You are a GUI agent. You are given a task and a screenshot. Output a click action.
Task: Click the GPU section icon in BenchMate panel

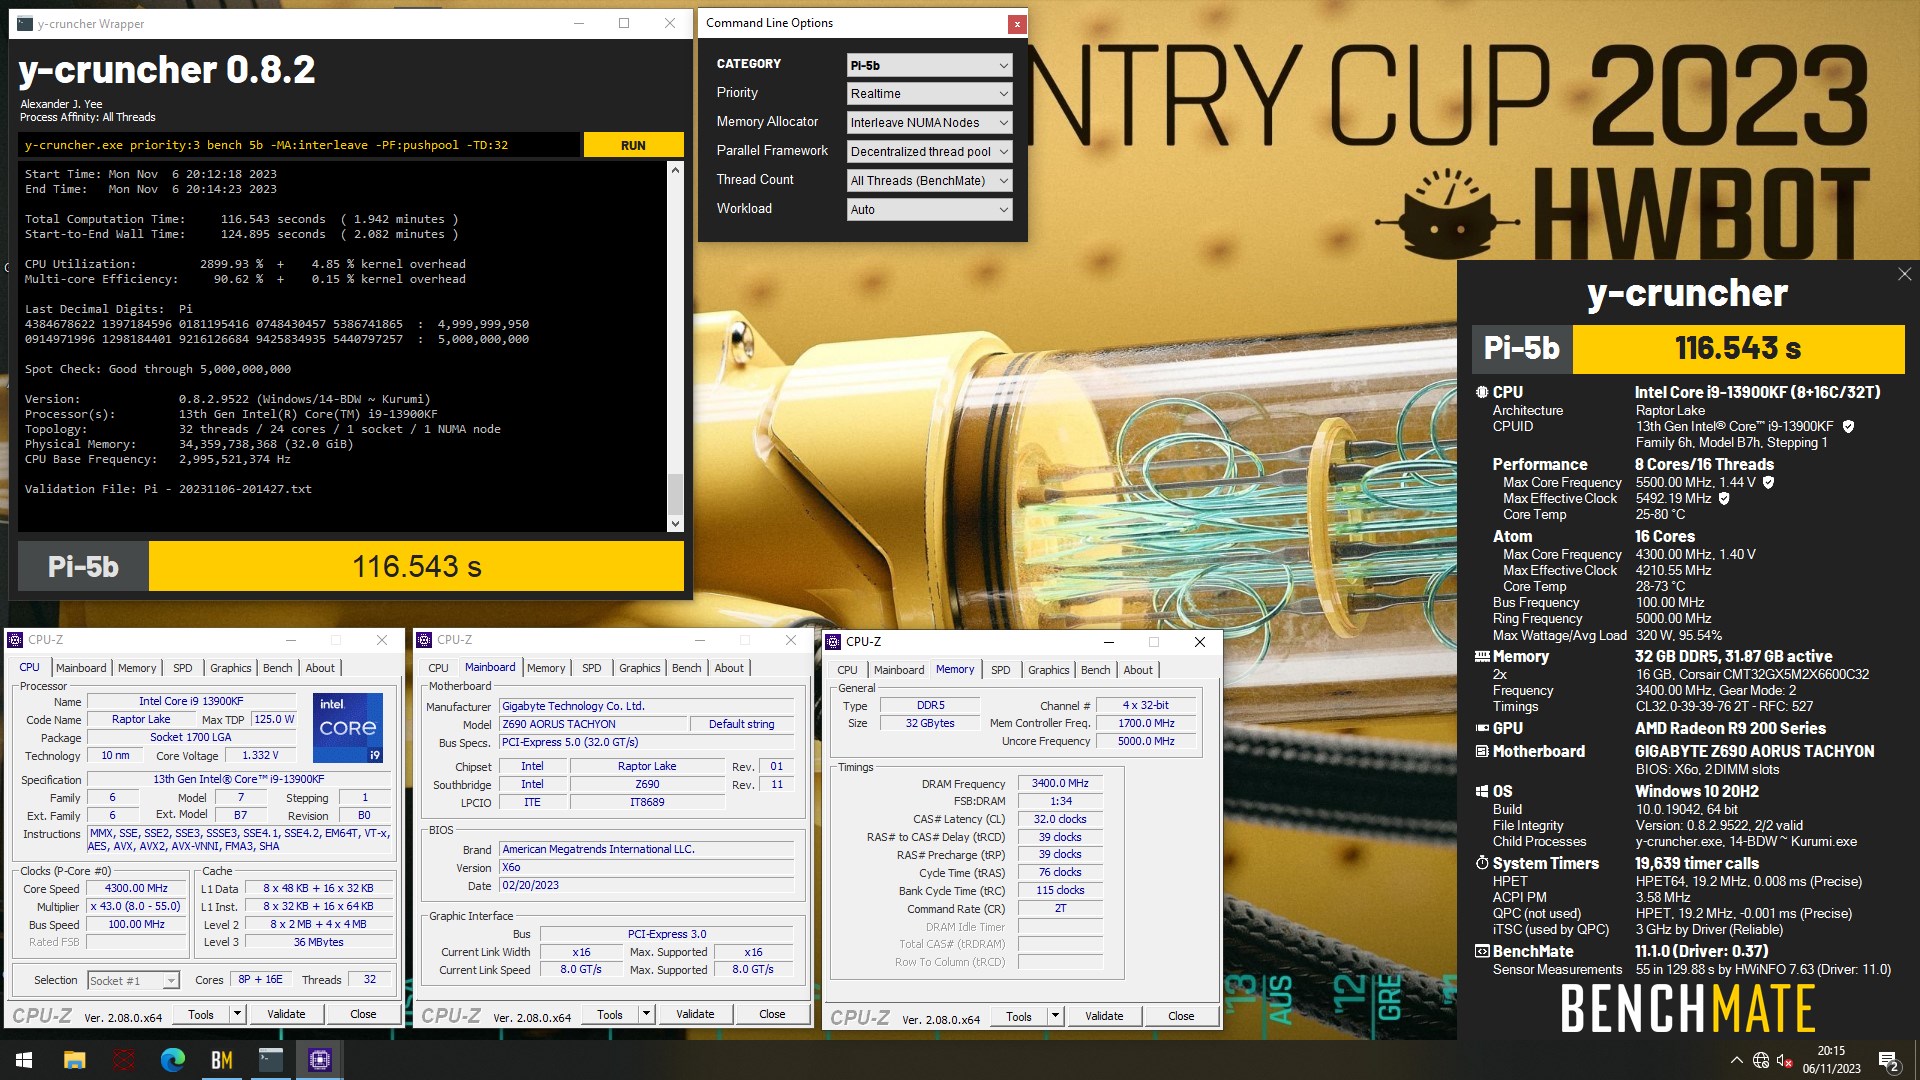(x=1482, y=728)
